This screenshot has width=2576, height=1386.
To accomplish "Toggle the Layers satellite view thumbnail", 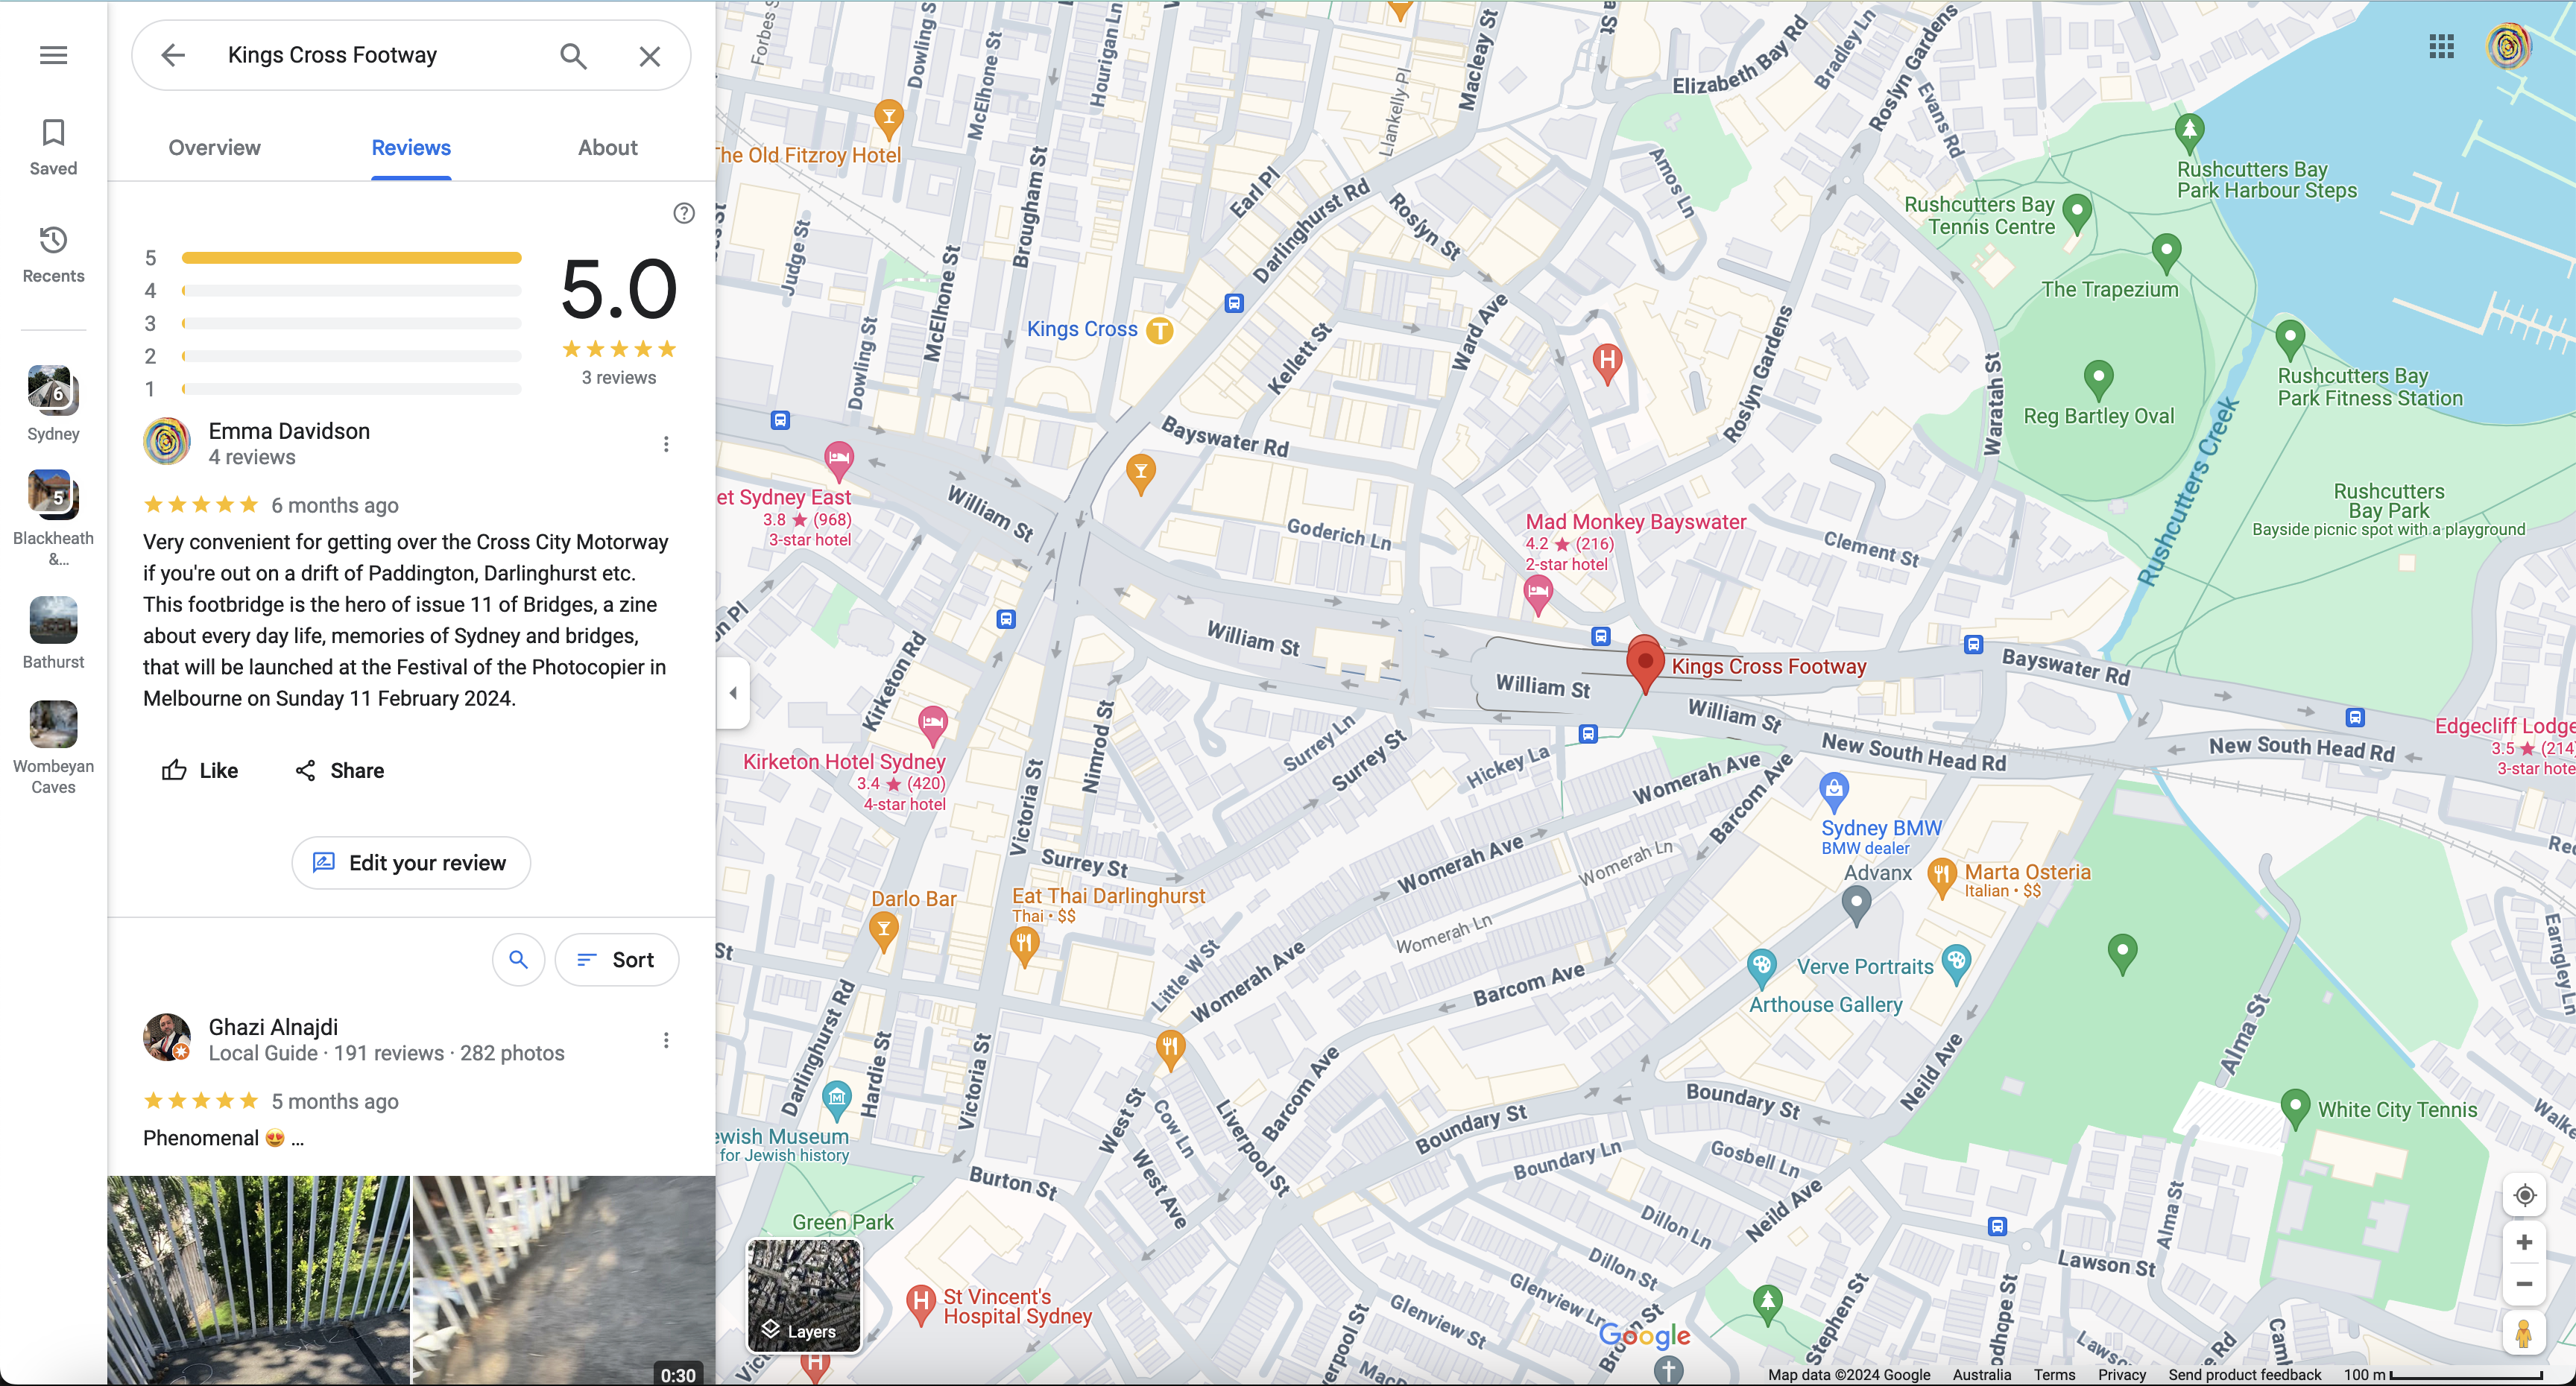I will [803, 1295].
